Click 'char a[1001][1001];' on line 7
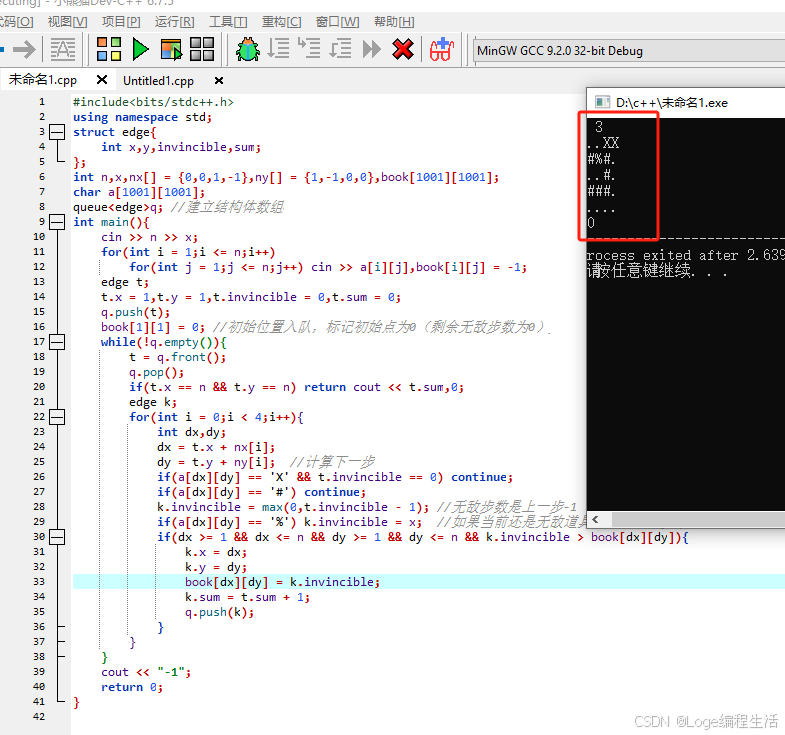This screenshot has width=785, height=735. click(x=139, y=192)
